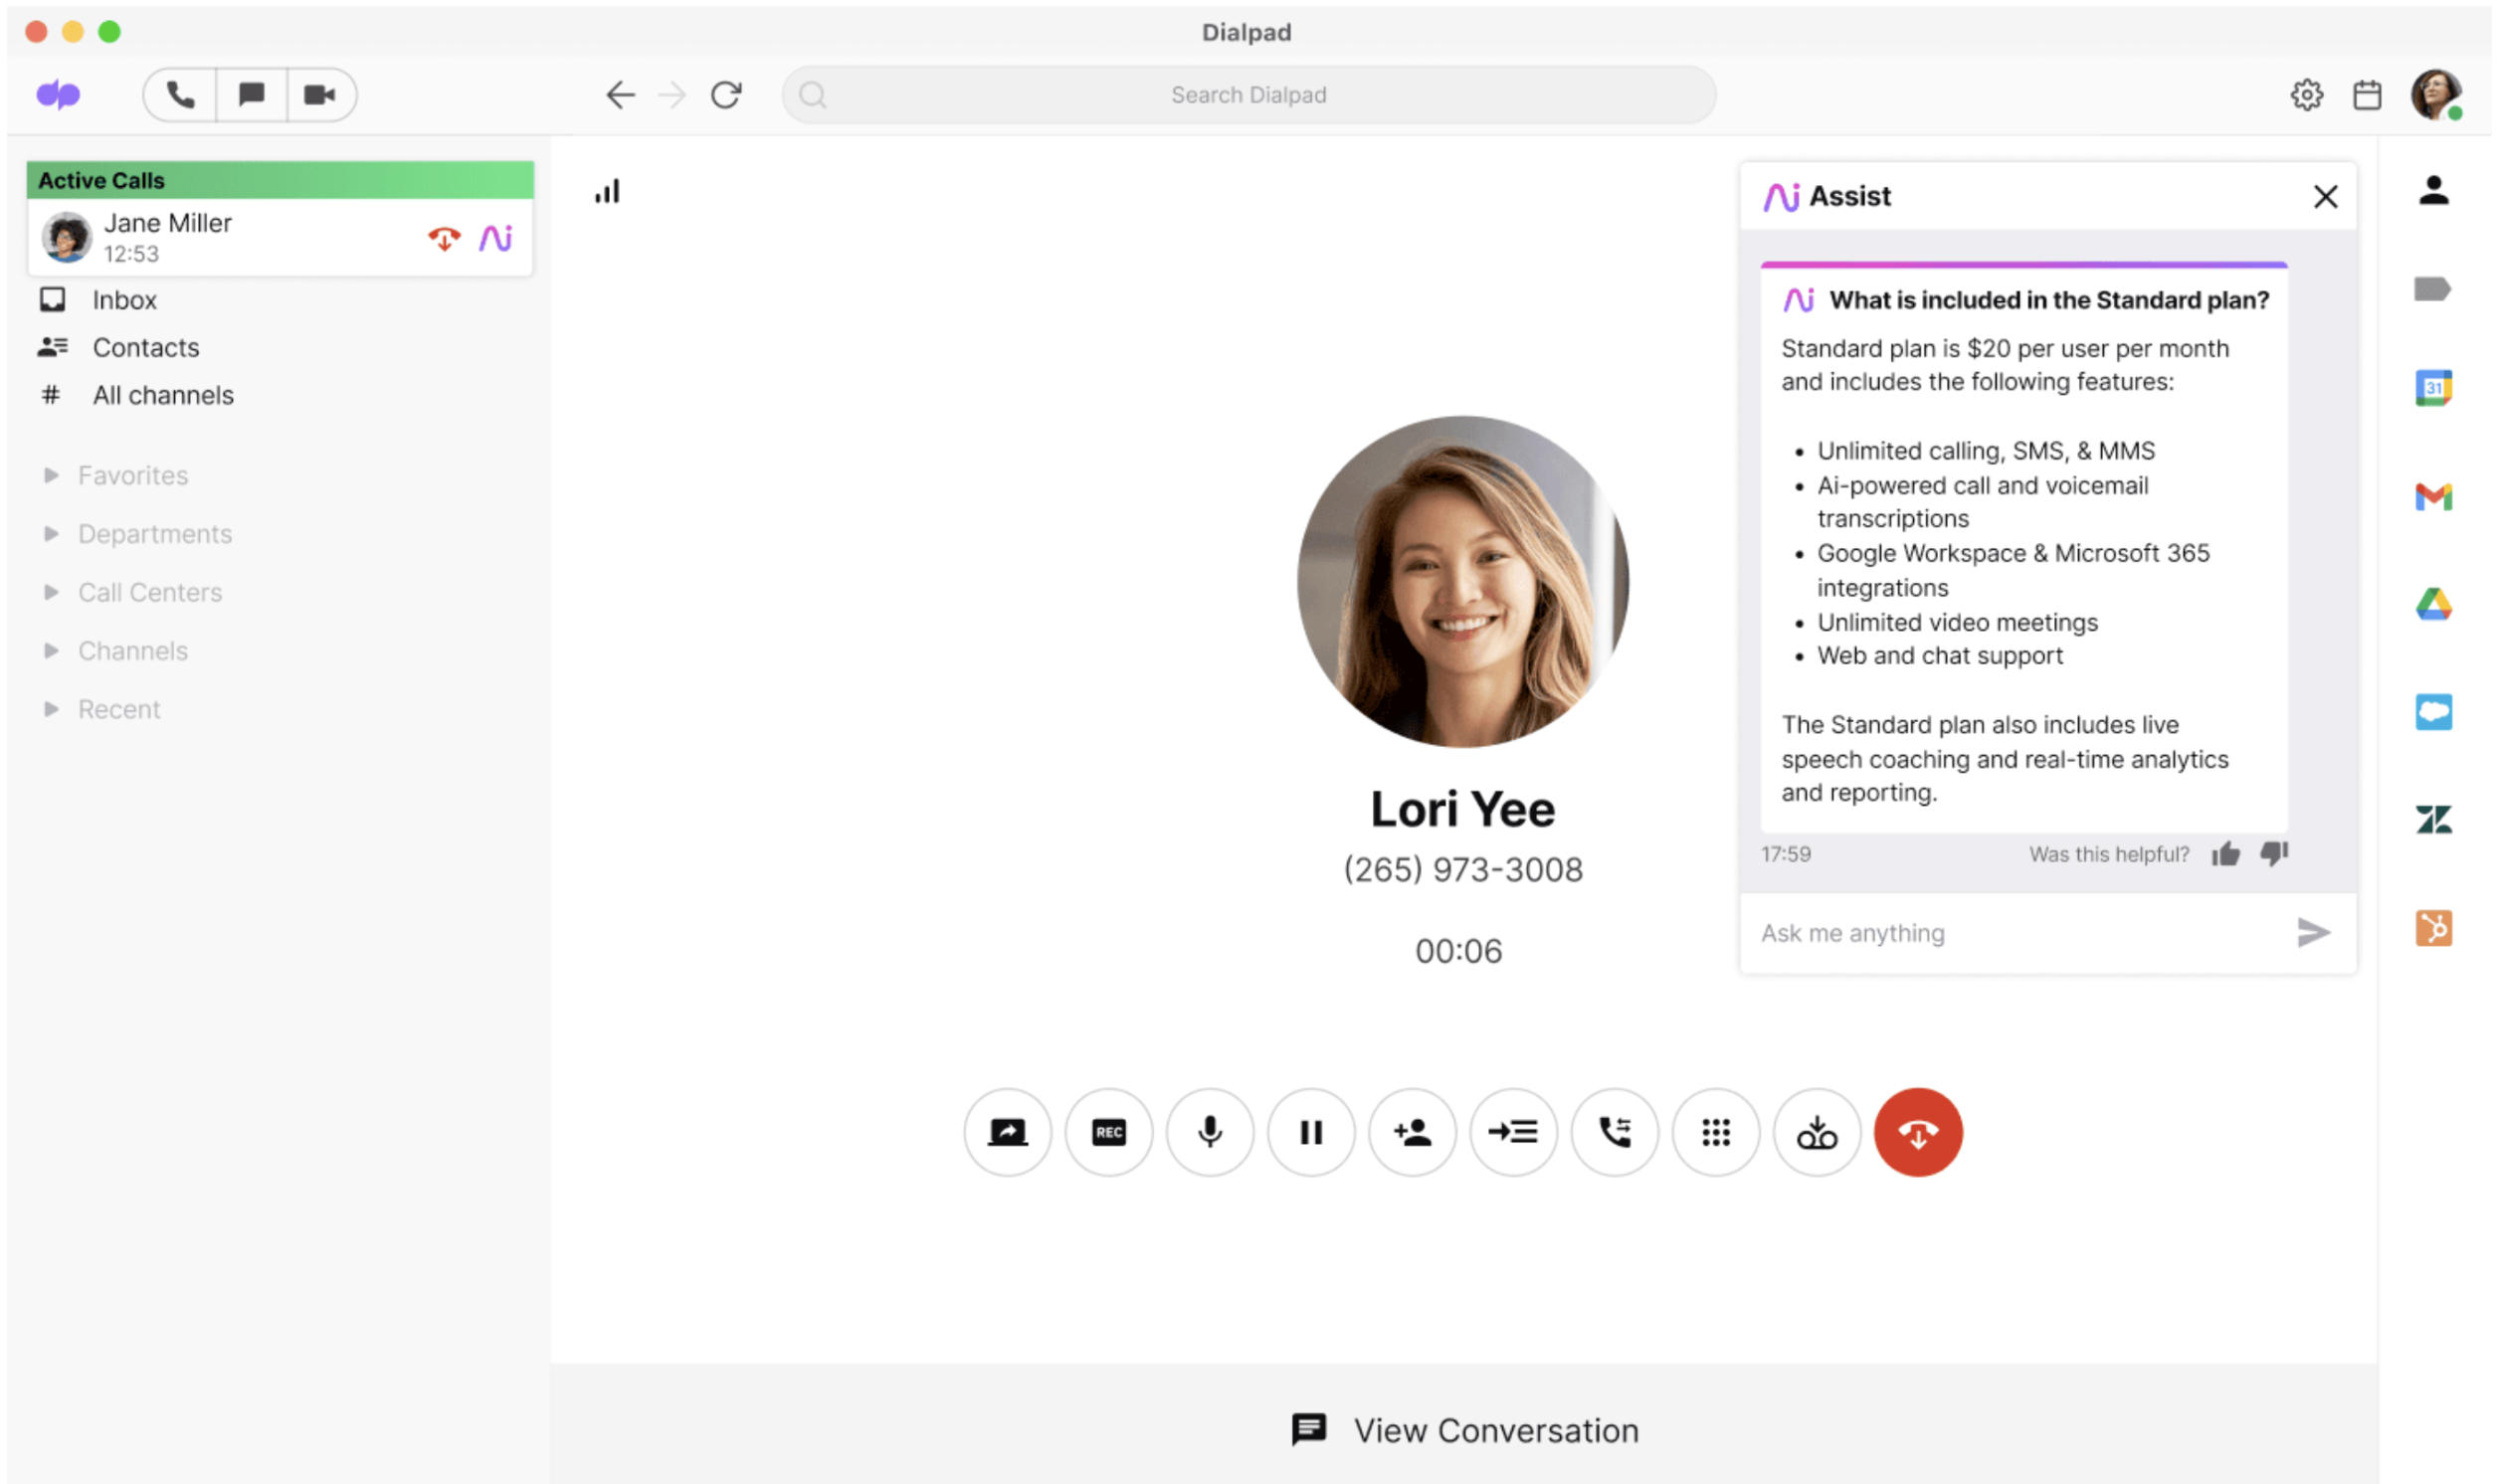Give a thumbs down to the Assist answer
The width and height of the screenshot is (2497, 1484).
pyautogui.click(x=2274, y=853)
